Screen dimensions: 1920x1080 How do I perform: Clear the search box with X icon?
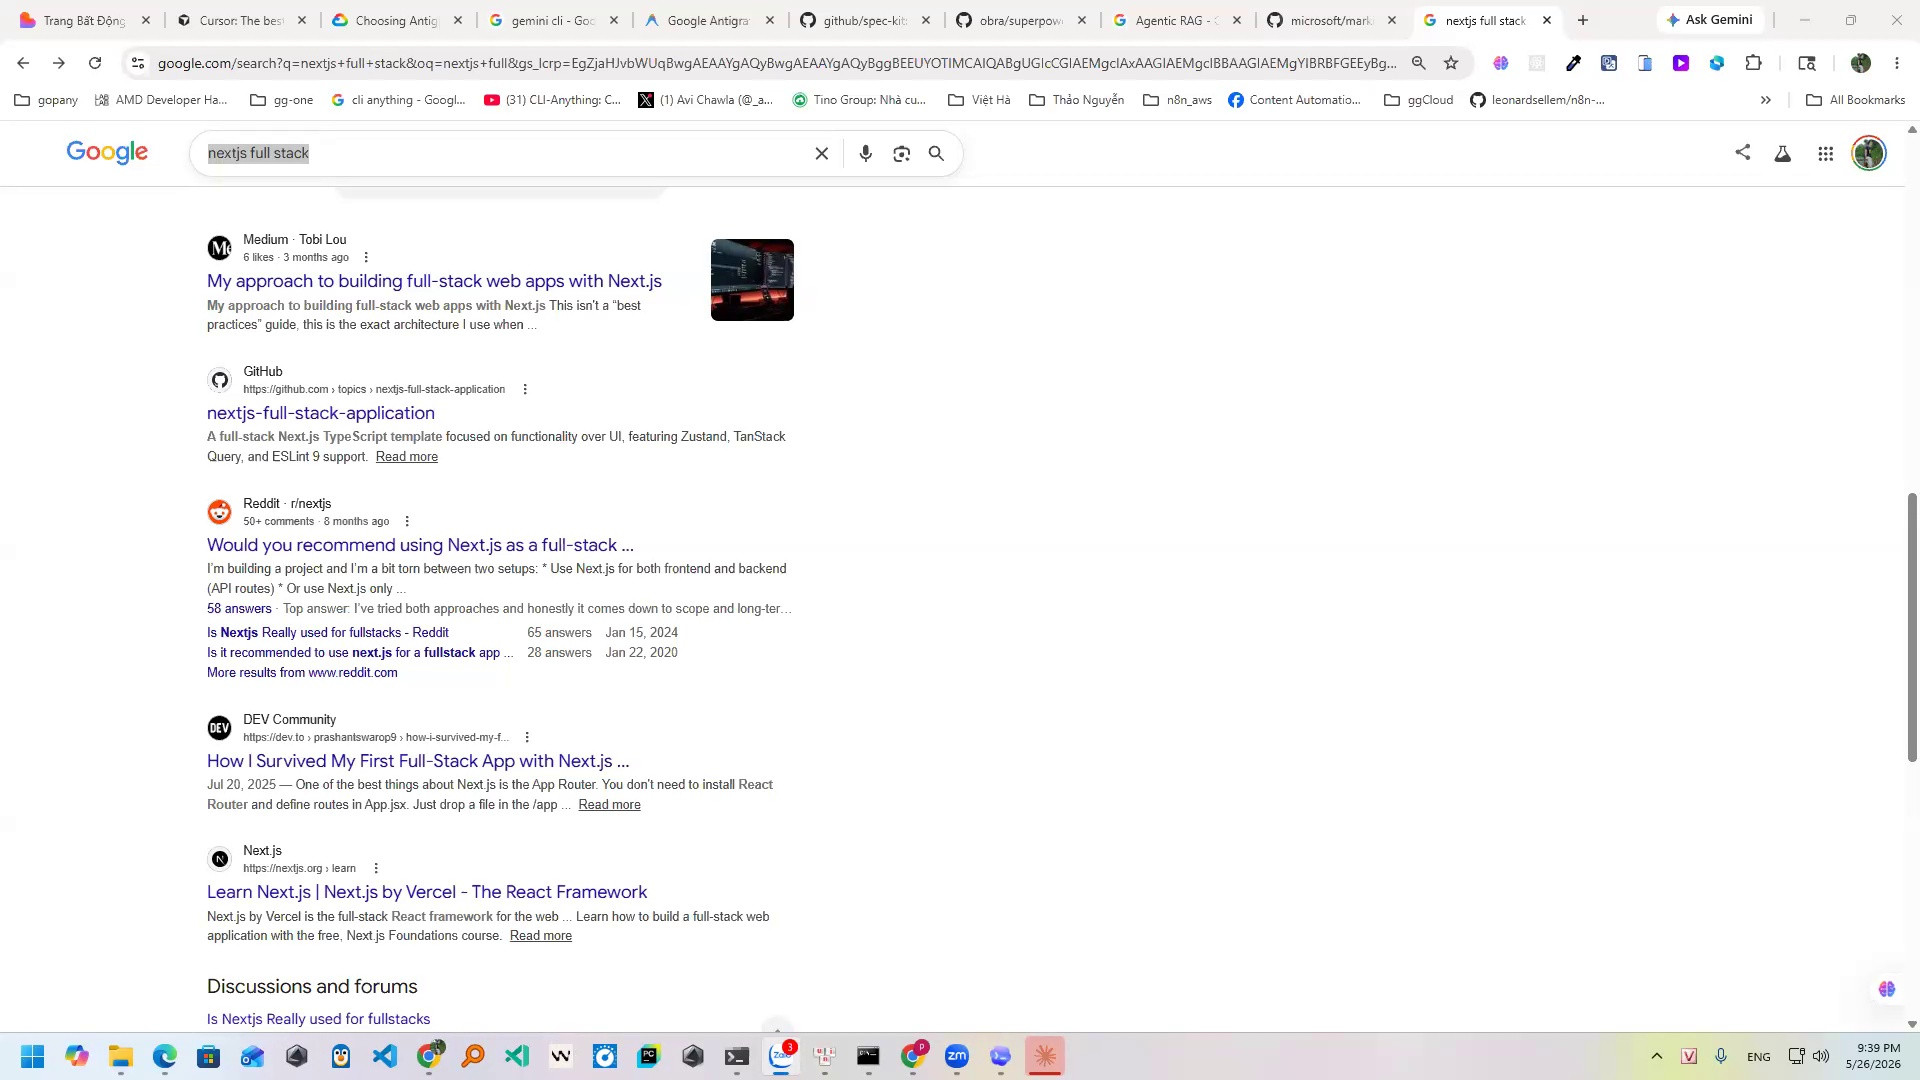click(821, 154)
